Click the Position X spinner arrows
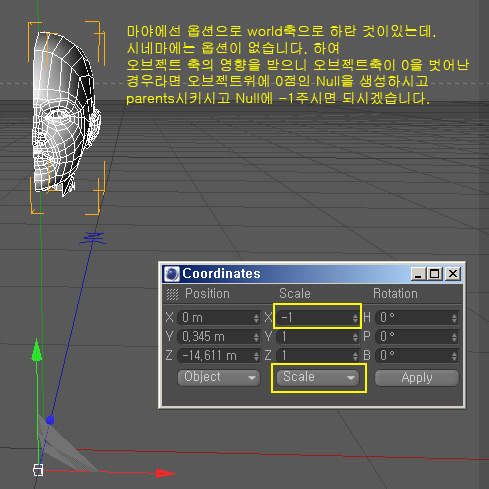489x489 pixels. (256, 318)
